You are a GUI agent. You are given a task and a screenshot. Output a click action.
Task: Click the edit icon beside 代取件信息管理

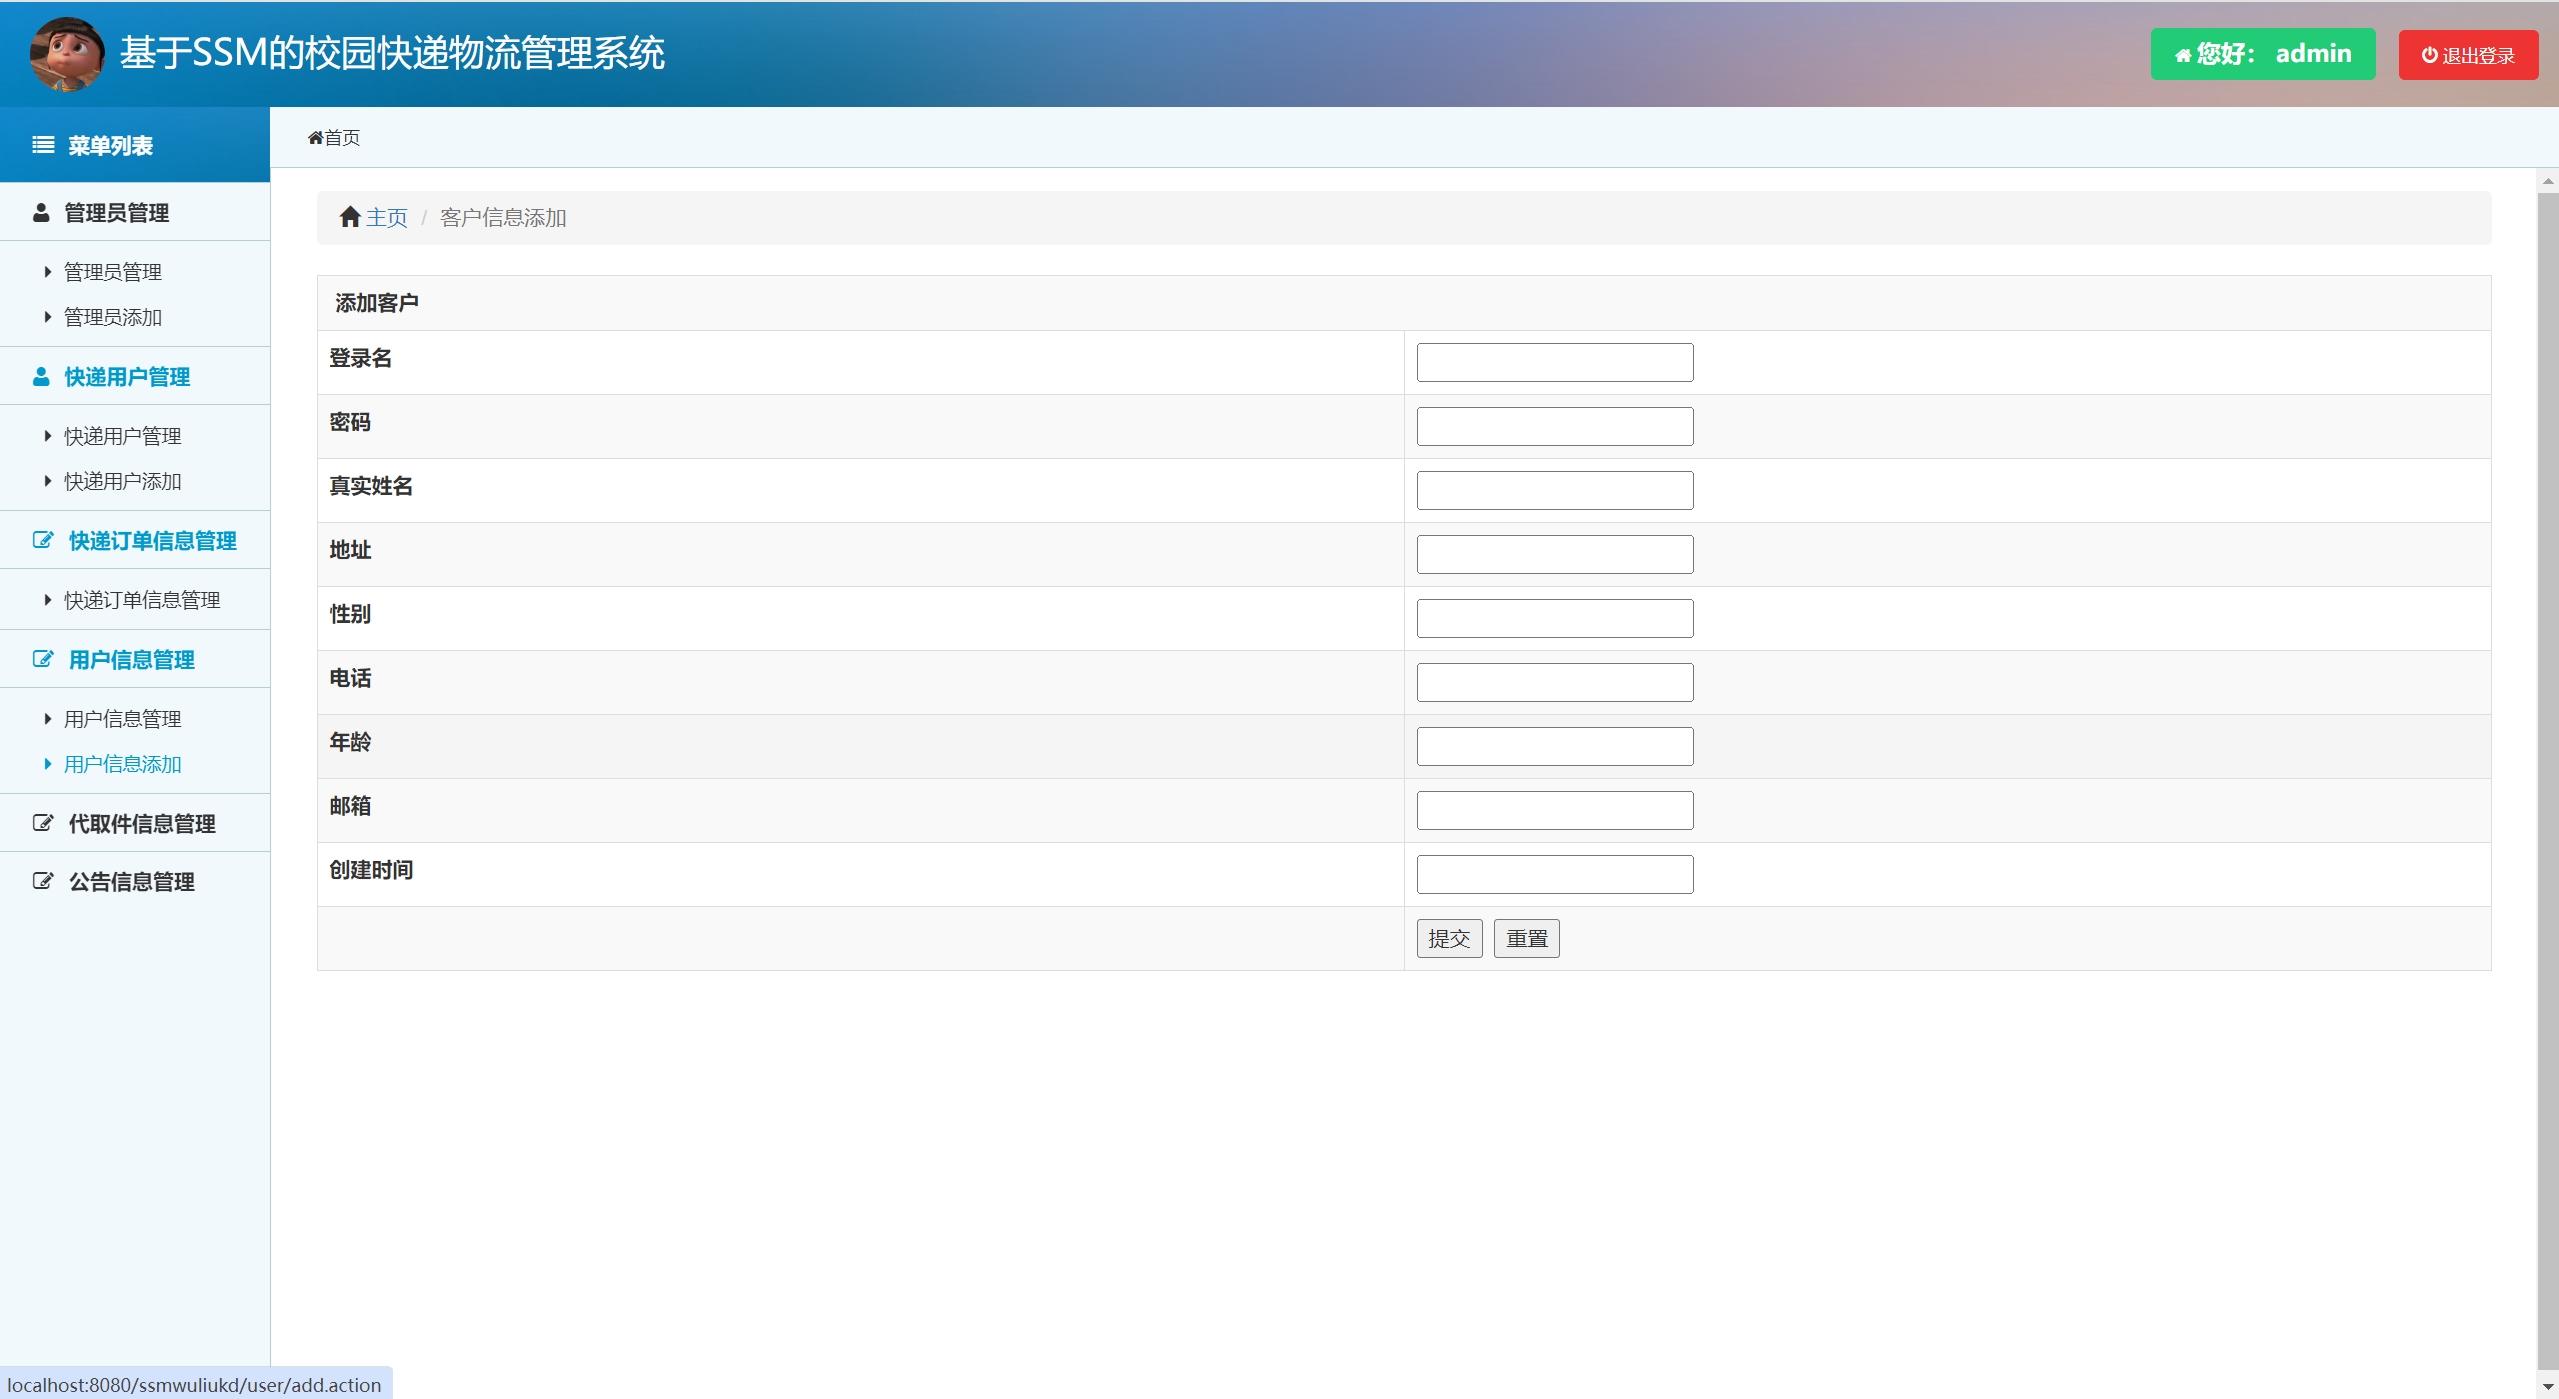pyautogui.click(x=43, y=823)
